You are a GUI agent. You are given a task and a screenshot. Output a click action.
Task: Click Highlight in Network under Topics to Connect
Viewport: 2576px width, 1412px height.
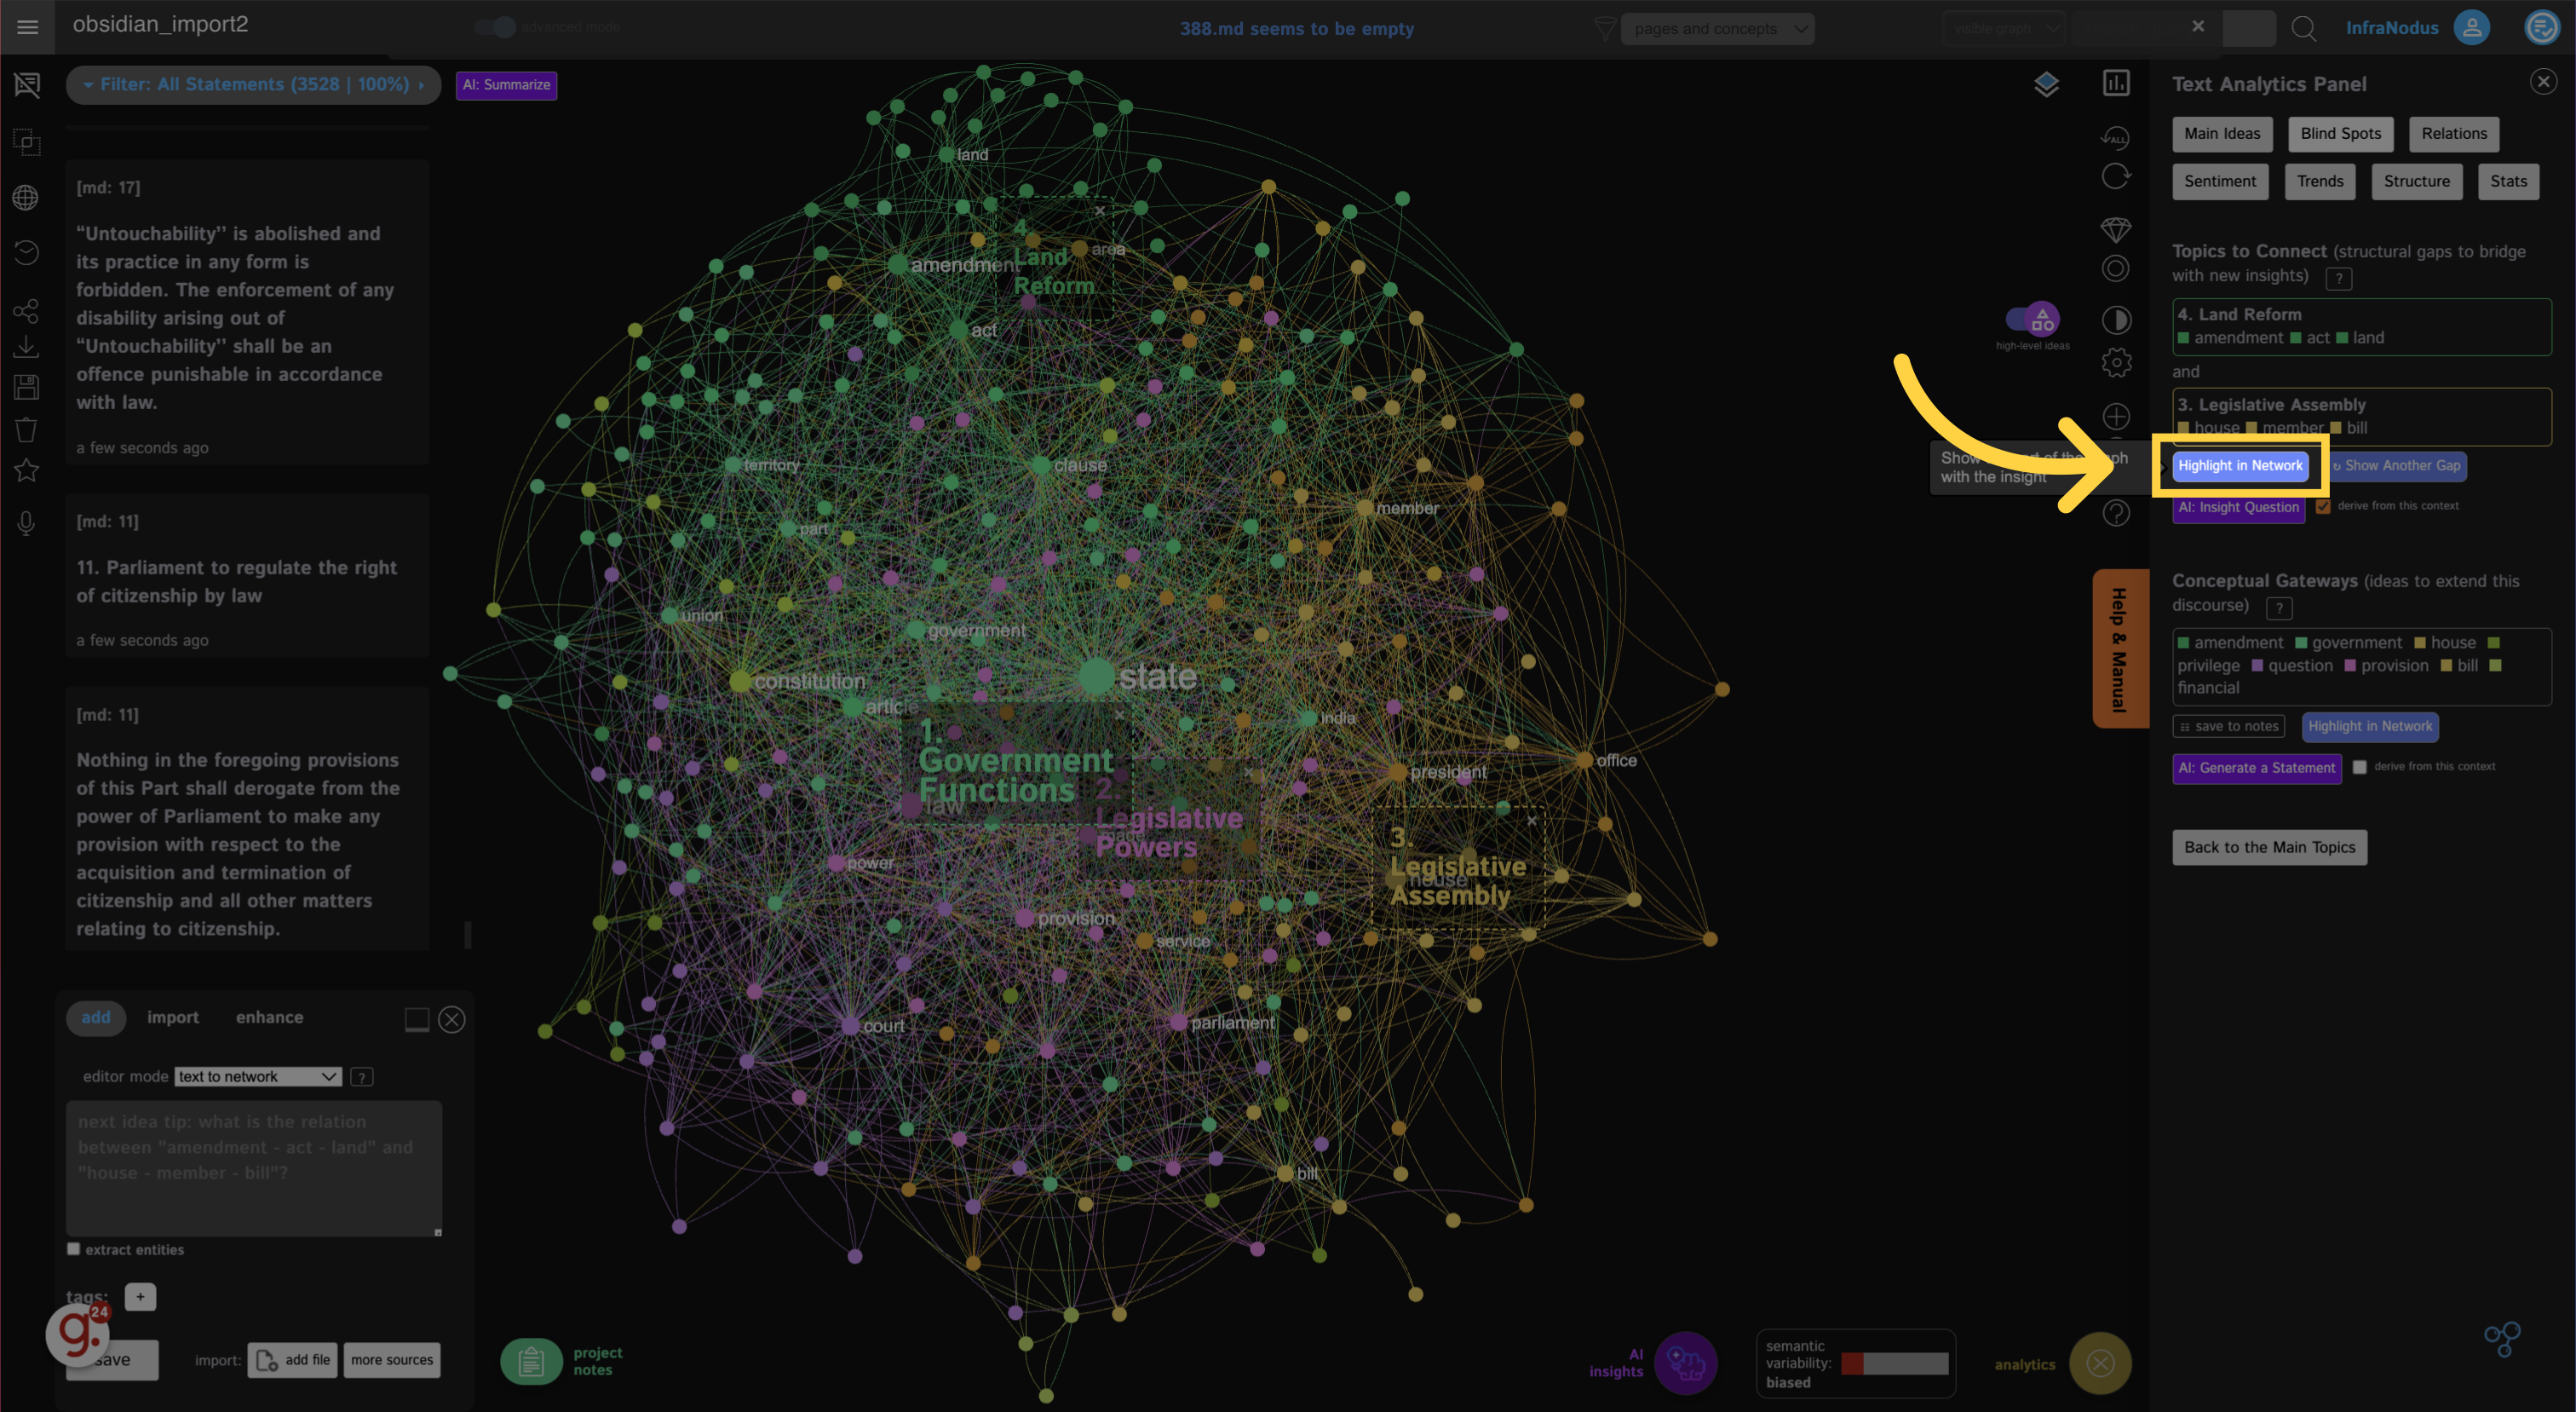[2240, 466]
